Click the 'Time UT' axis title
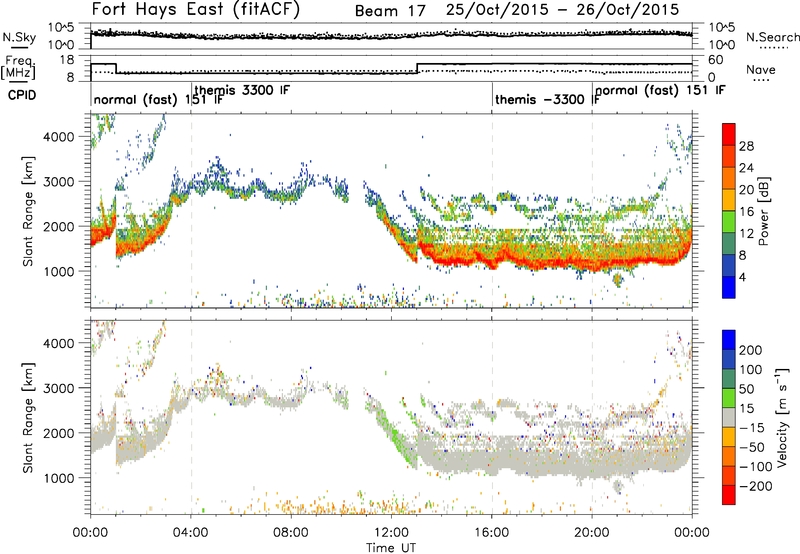This screenshot has width=800, height=554. 391,547
